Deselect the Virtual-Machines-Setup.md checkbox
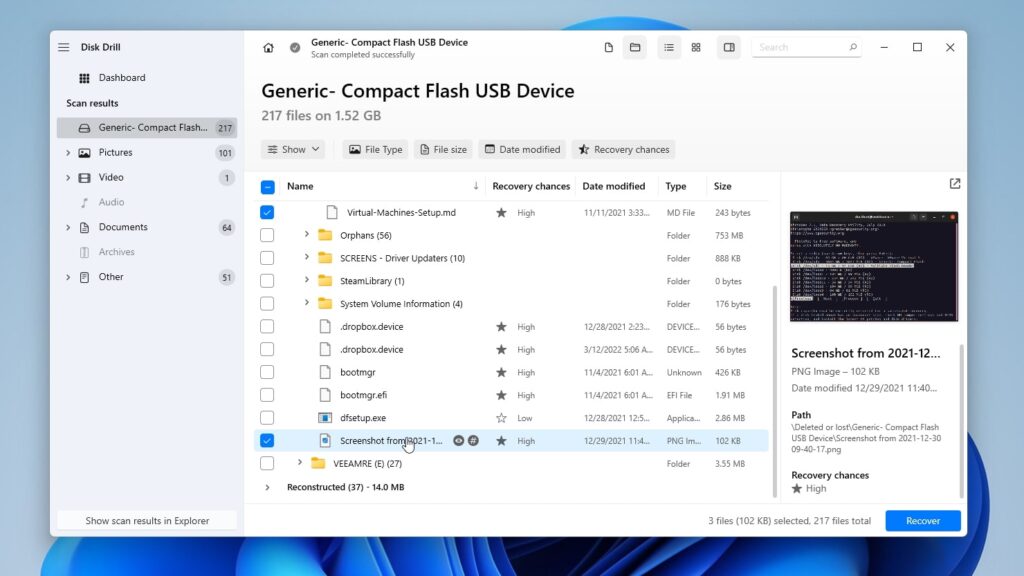The height and width of the screenshot is (576, 1024). point(266,212)
